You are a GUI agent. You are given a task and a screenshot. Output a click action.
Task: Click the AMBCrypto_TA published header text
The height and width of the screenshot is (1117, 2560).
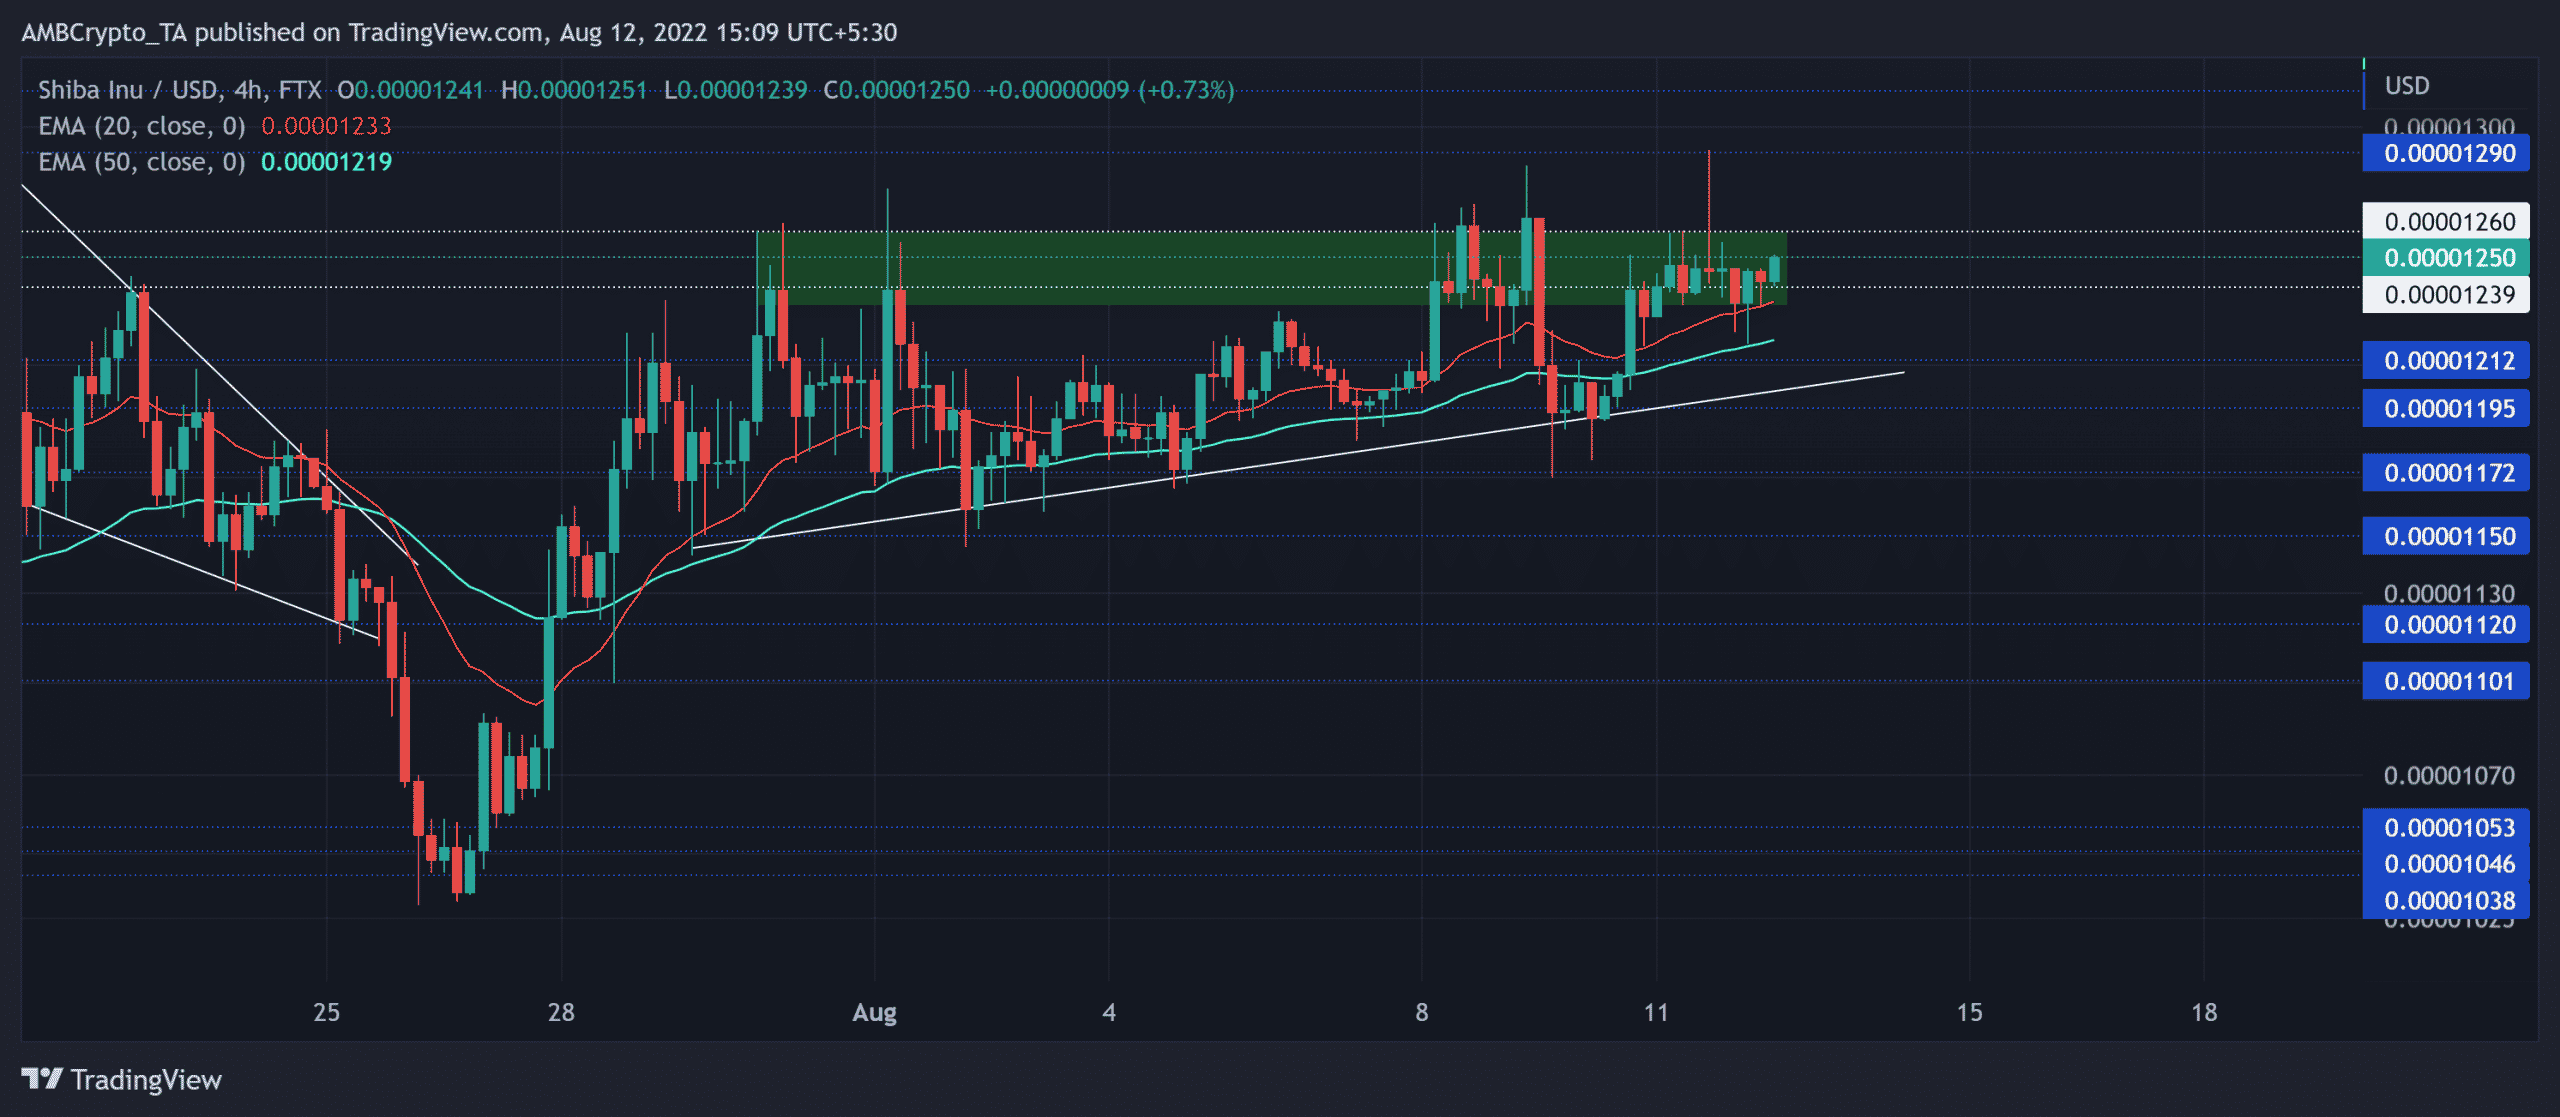pos(459,32)
